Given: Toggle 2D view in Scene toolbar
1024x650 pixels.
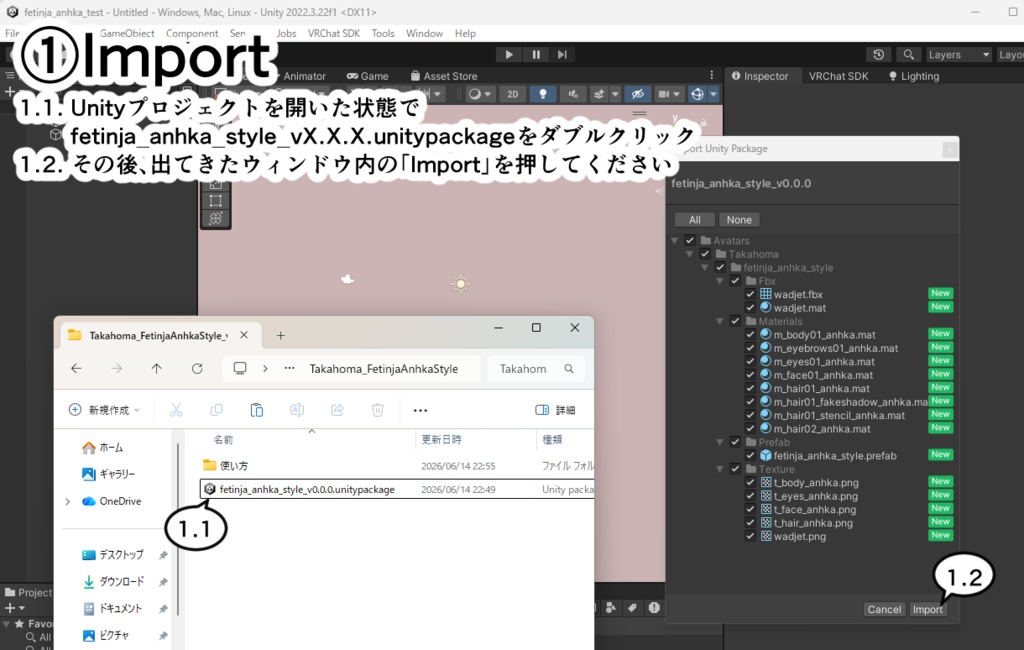Looking at the screenshot, I should tap(513, 94).
